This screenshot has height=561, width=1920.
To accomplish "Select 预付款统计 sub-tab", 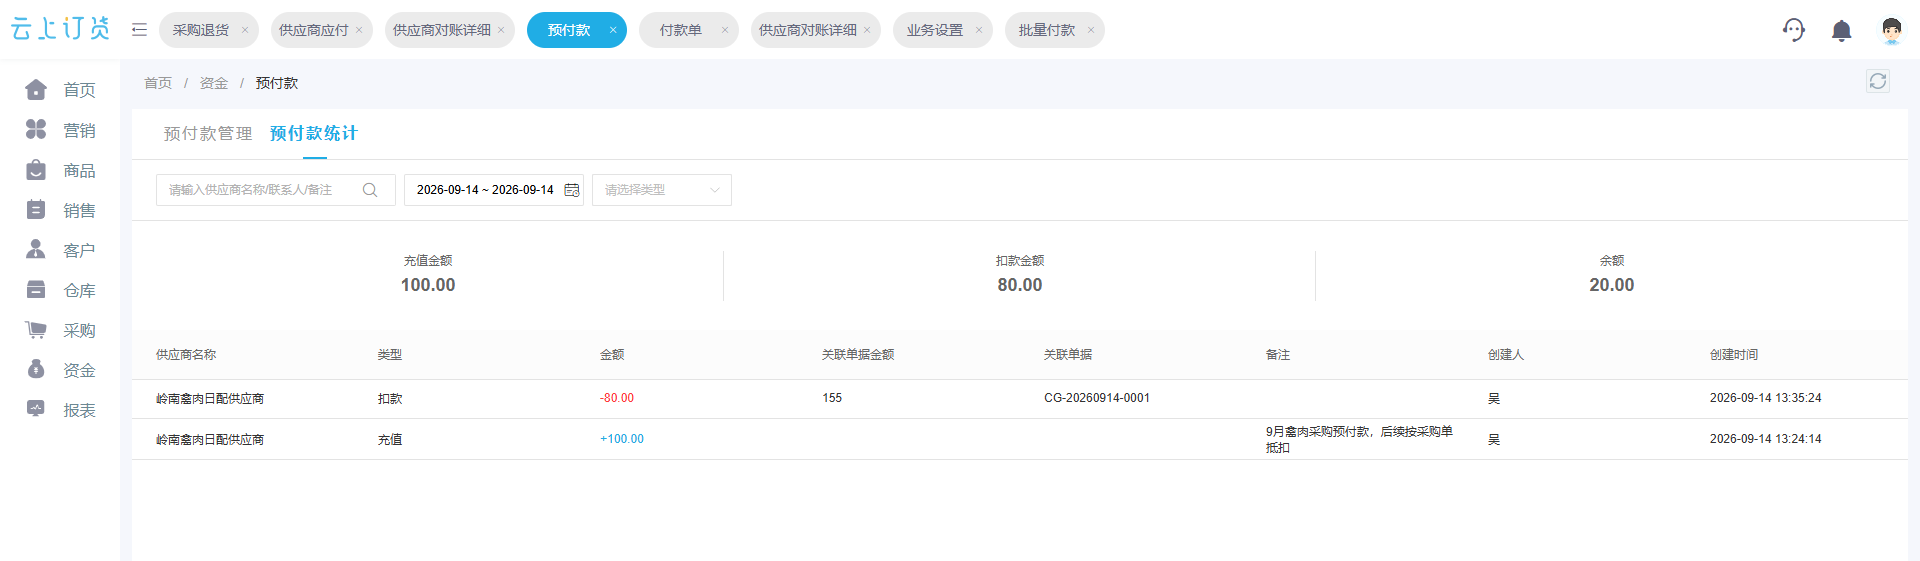I will (314, 134).
